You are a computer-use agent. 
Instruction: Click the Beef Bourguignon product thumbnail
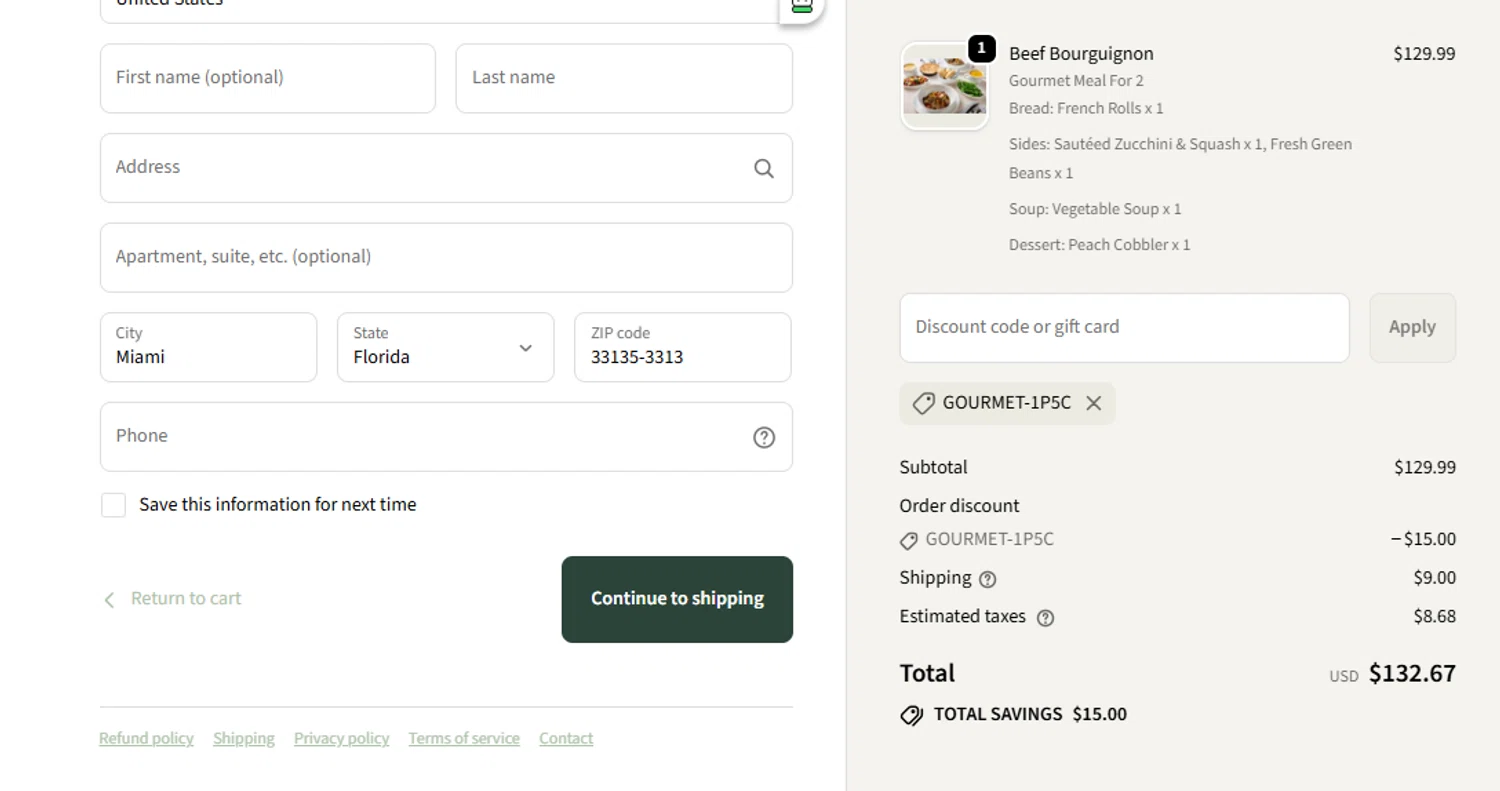pos(944,86)
